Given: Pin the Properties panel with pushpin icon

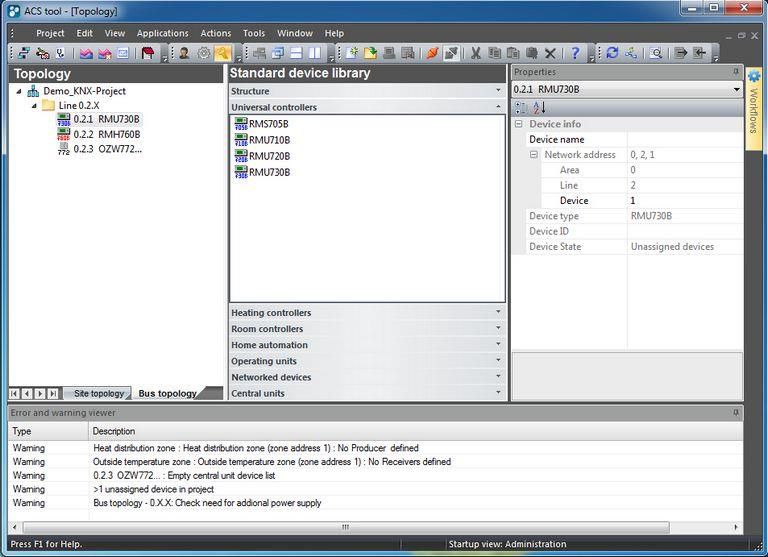Looking at the screenshot, I should (x=736, y=72).
